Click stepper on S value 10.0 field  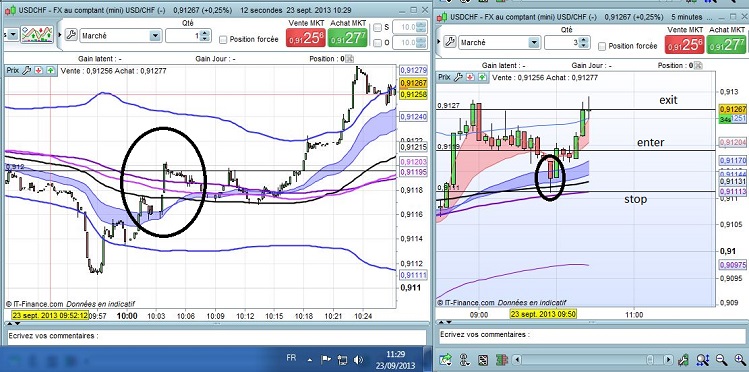point(422,27)
